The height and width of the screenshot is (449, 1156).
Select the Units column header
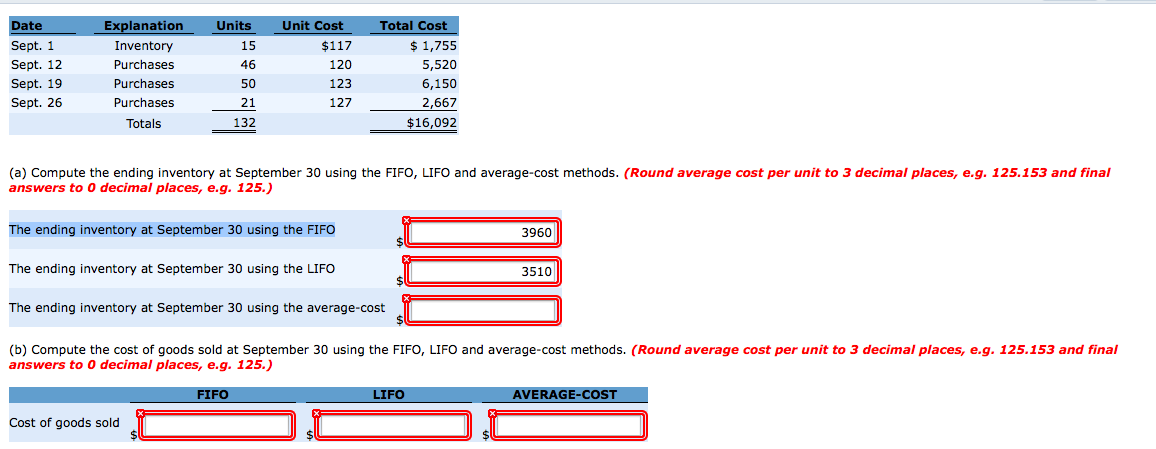click(x=234, y=26)
